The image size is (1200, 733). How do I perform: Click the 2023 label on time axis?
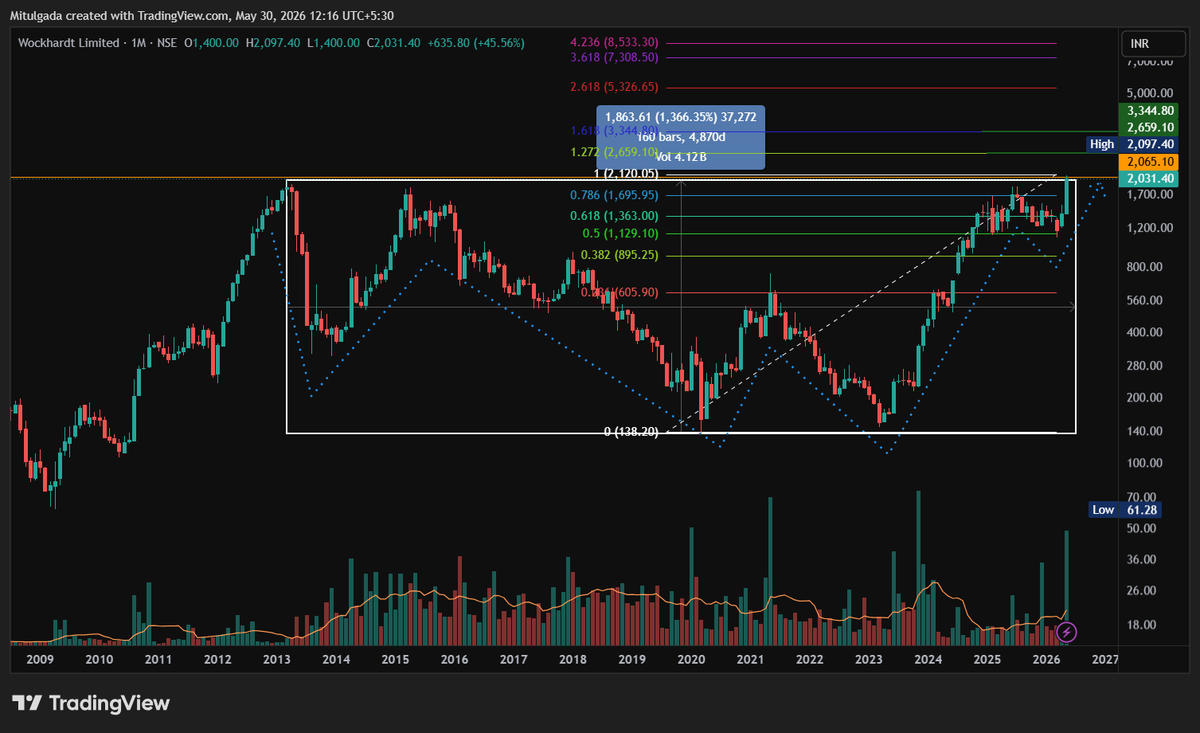pos(869,660)
